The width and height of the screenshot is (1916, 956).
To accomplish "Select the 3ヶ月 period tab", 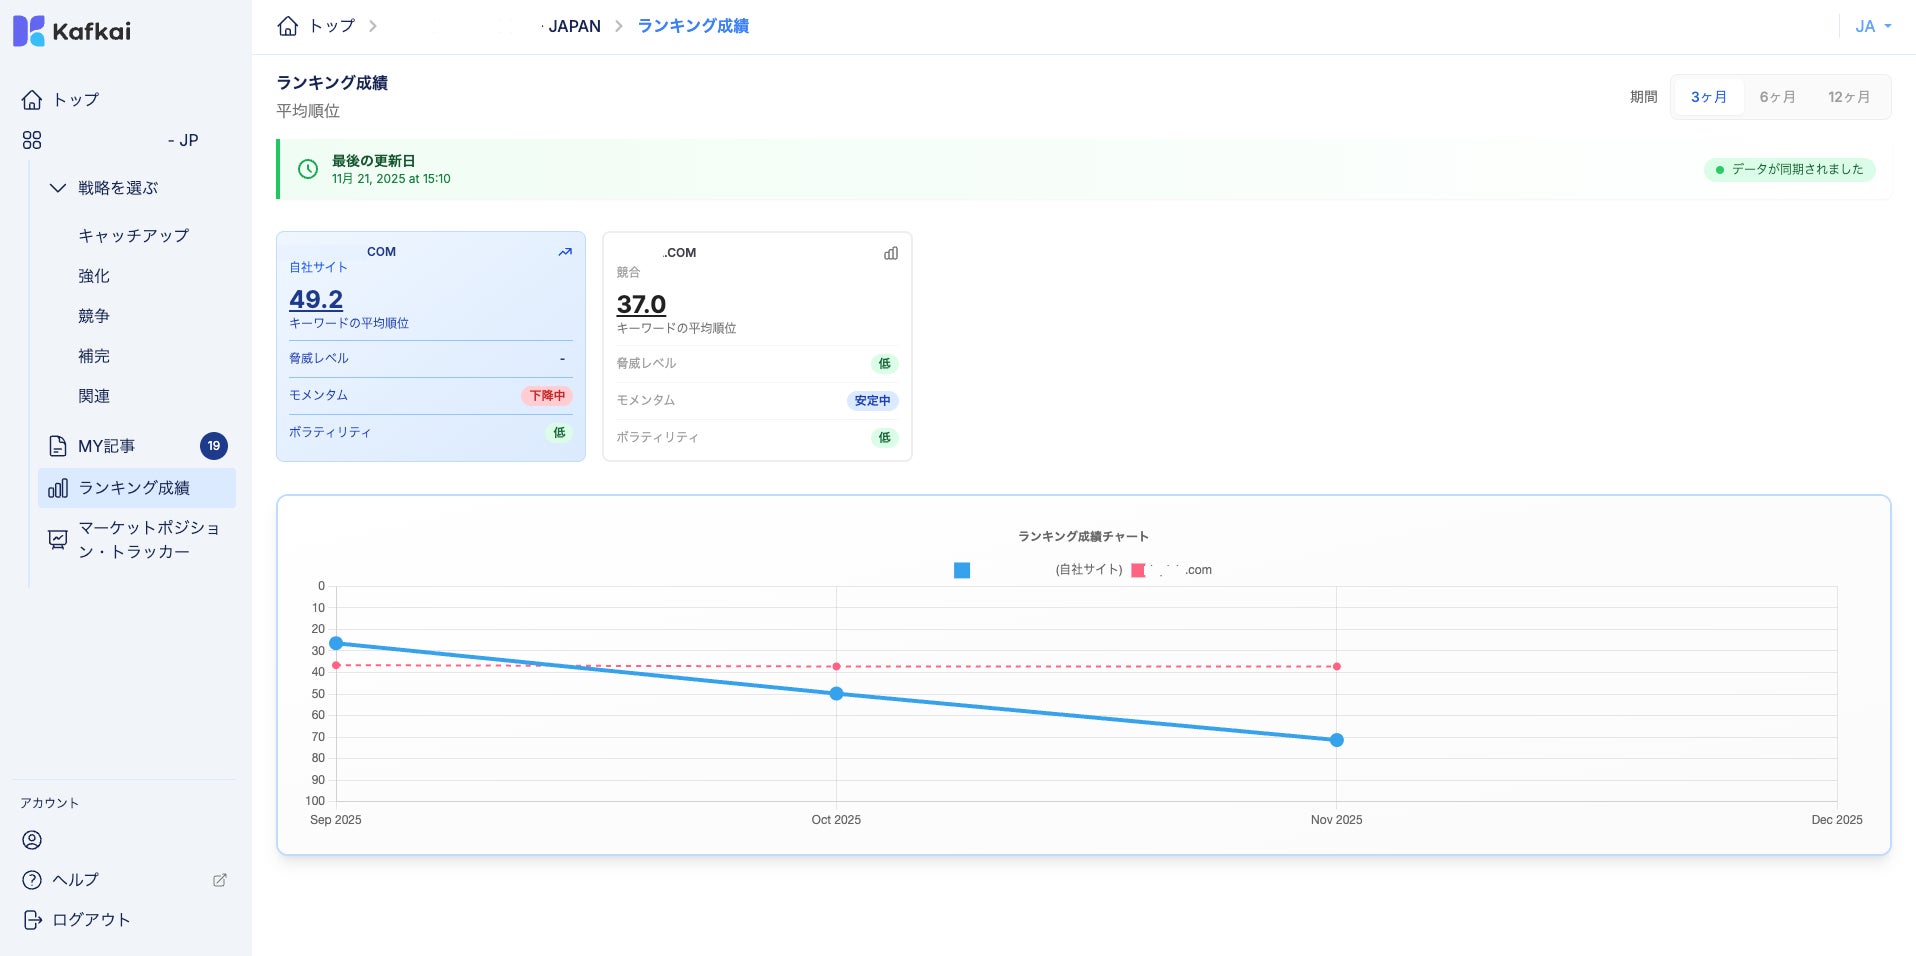I will tap(1709, 97).
